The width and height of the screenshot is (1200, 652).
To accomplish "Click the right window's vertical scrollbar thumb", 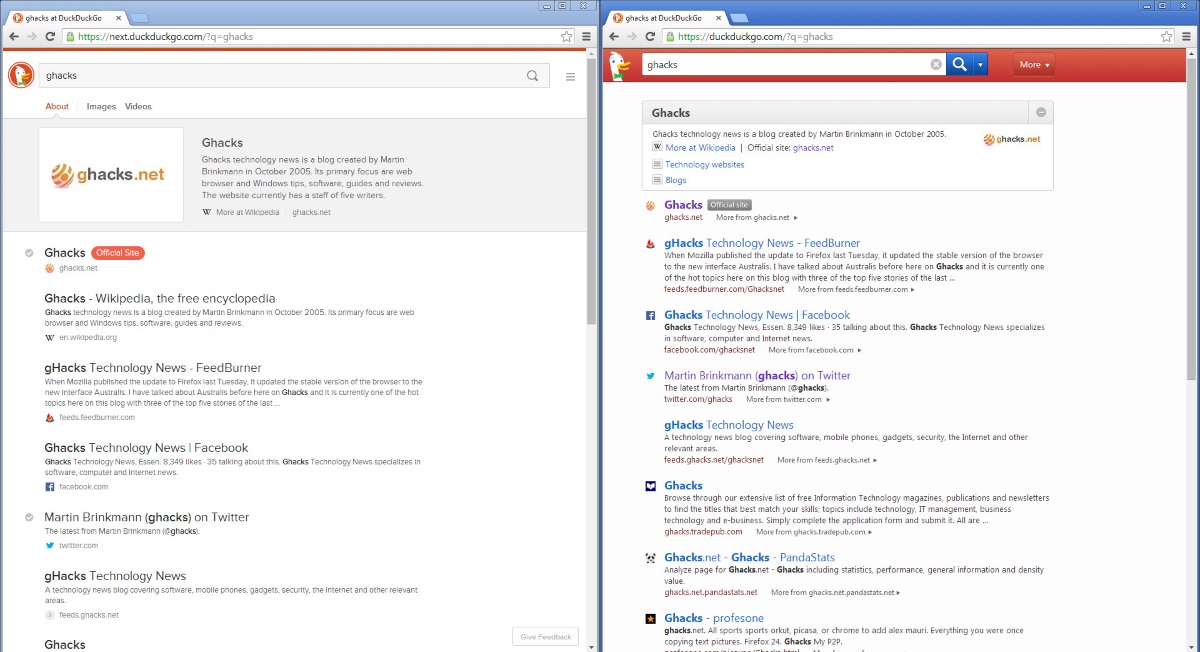I will (1192, 220).
